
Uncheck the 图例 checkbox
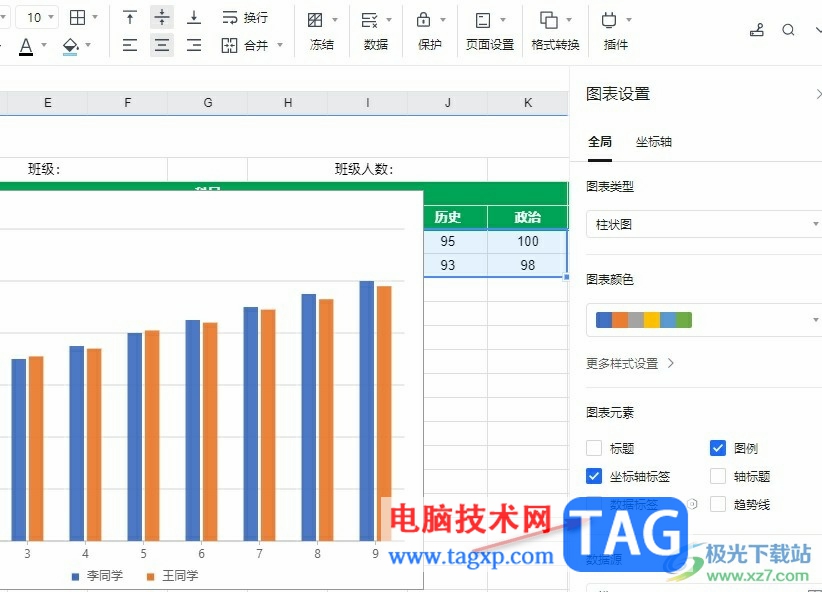tap(718, 448)
